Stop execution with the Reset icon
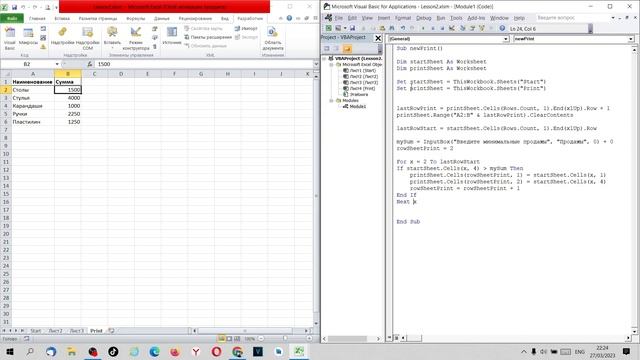This screenshot has width=640, height=360. coord(442,28)
